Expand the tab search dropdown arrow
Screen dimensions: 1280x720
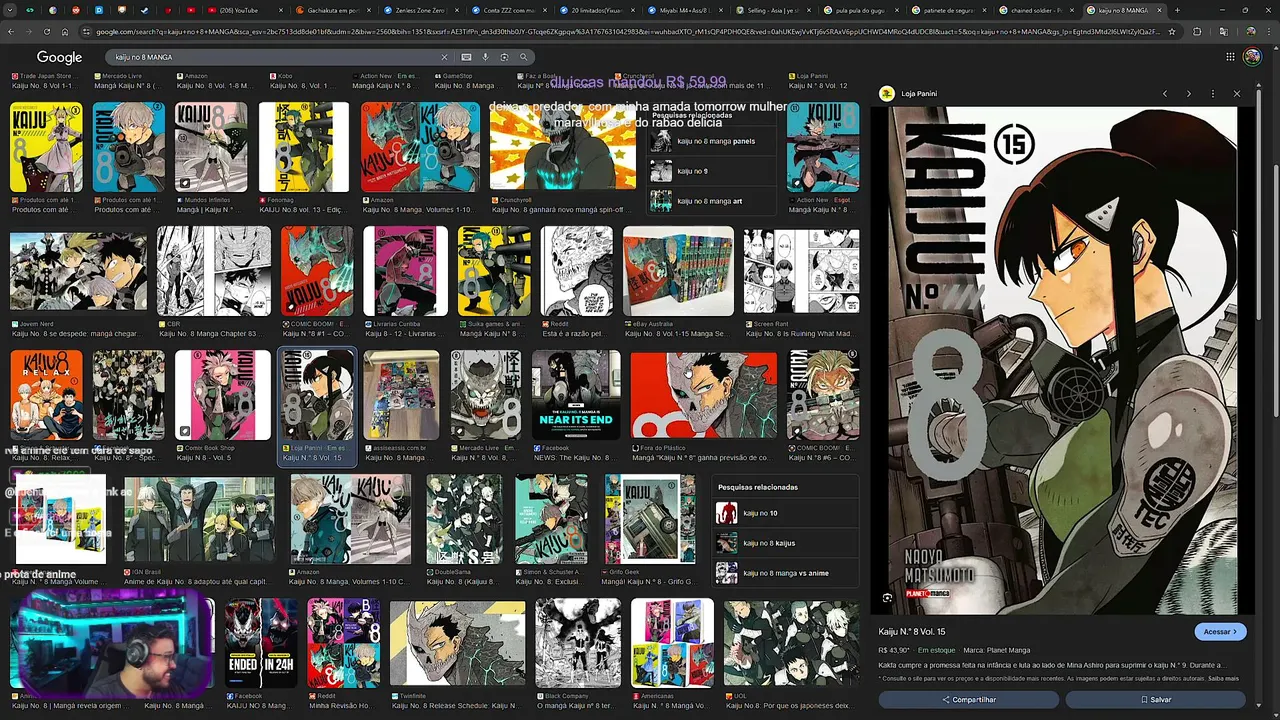pos(8,10)
